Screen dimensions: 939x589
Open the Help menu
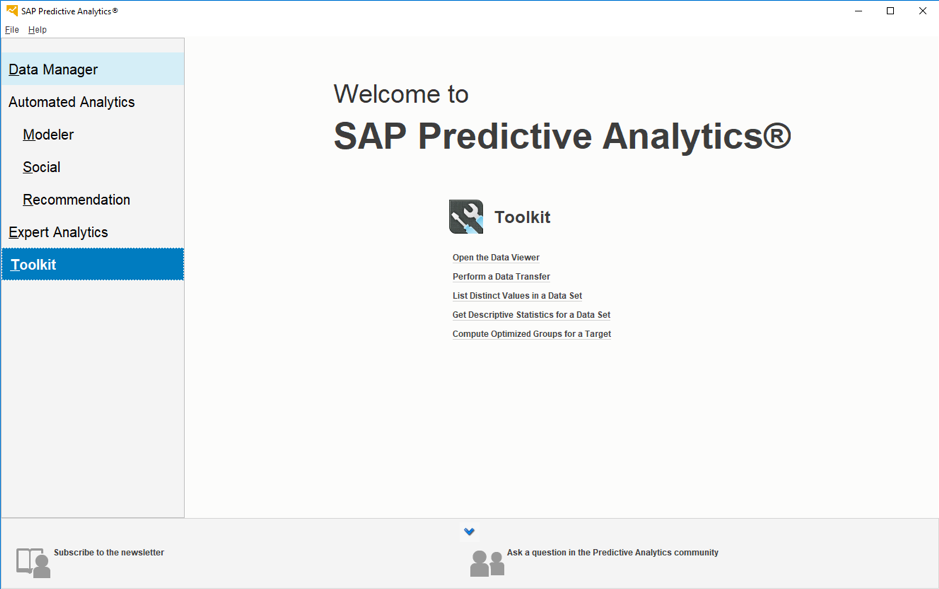click(37, 29)
